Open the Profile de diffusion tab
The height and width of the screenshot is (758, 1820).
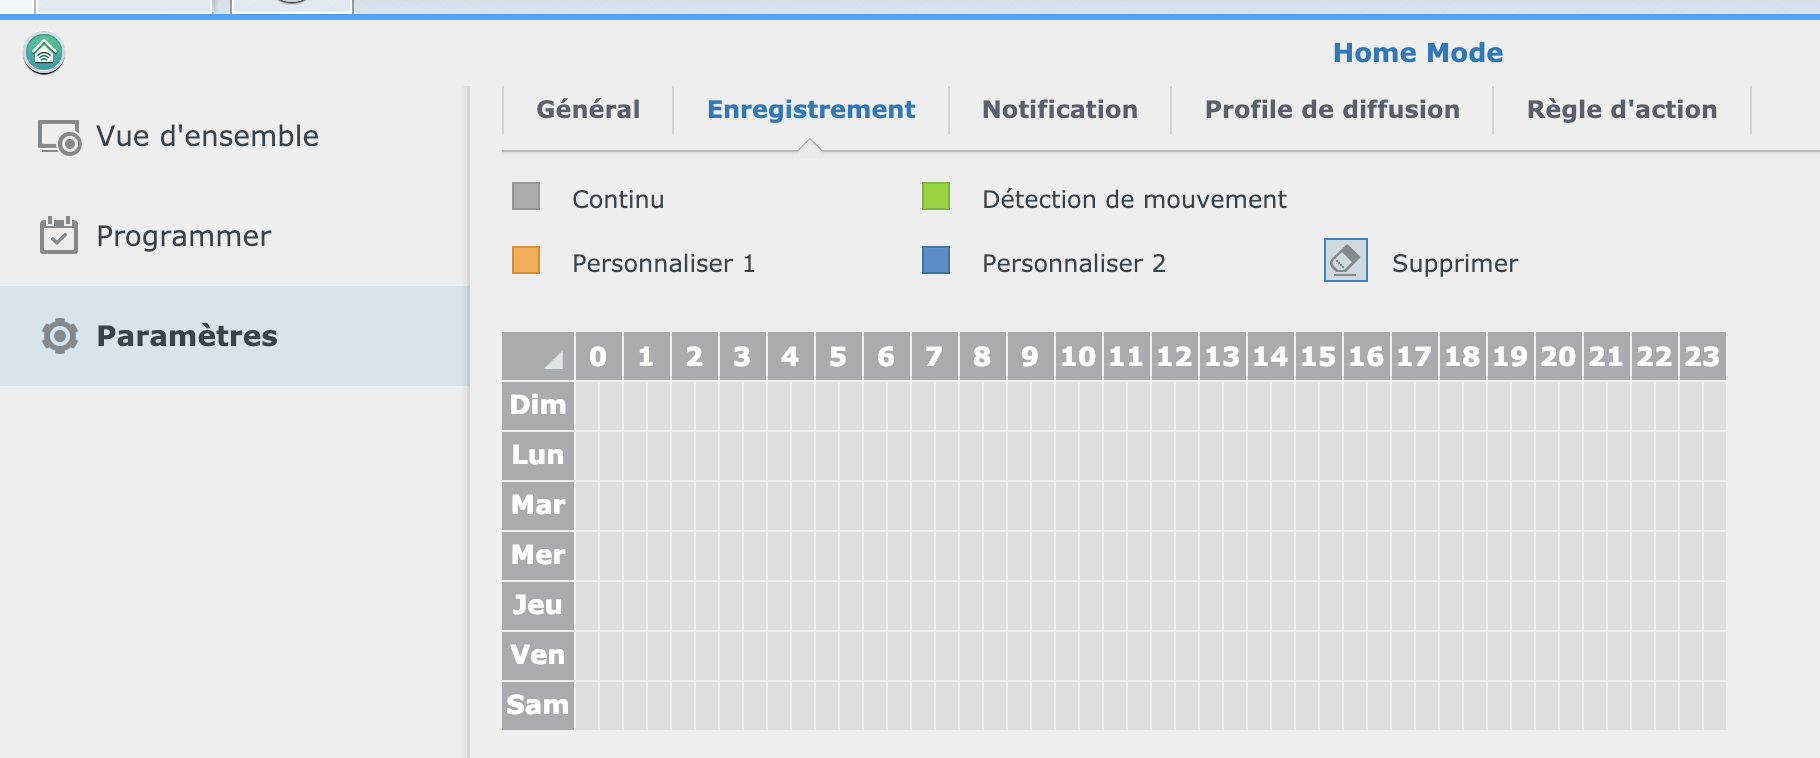point(1332,109)
